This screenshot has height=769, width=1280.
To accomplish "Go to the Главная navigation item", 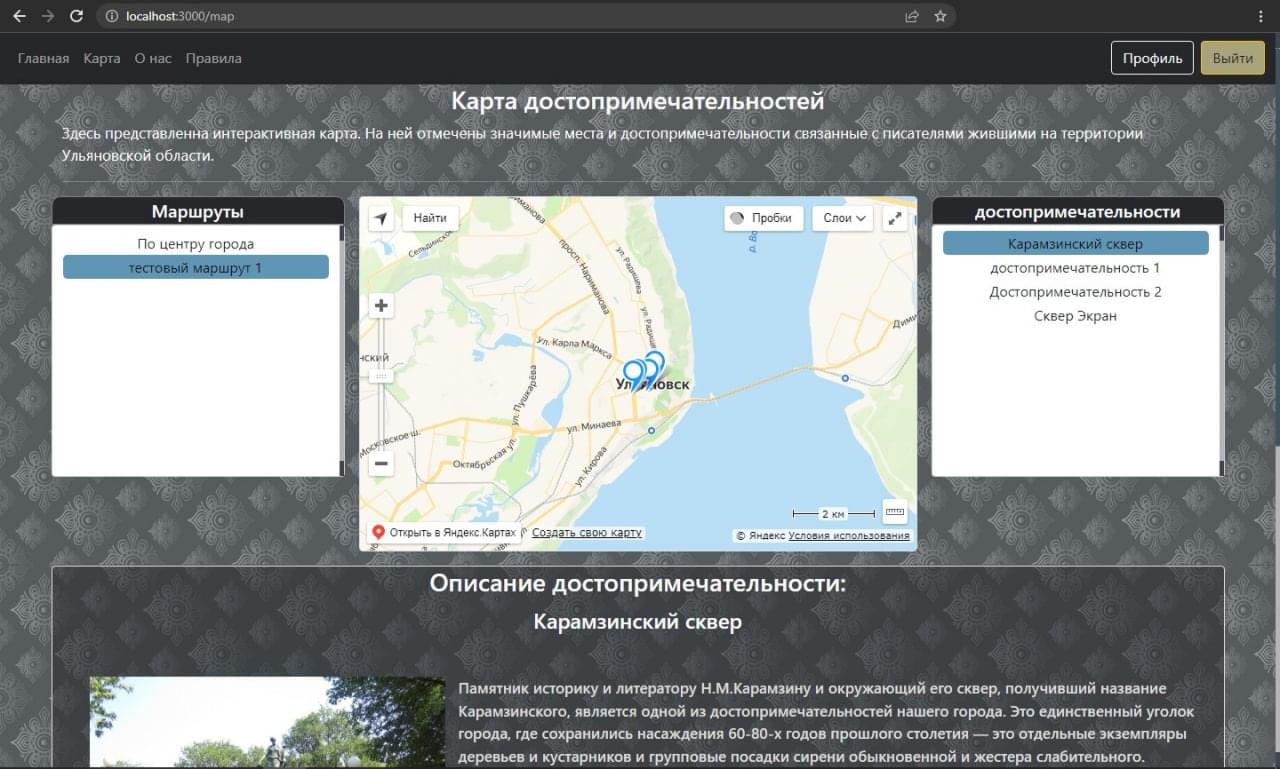I will tap(43, 58).
